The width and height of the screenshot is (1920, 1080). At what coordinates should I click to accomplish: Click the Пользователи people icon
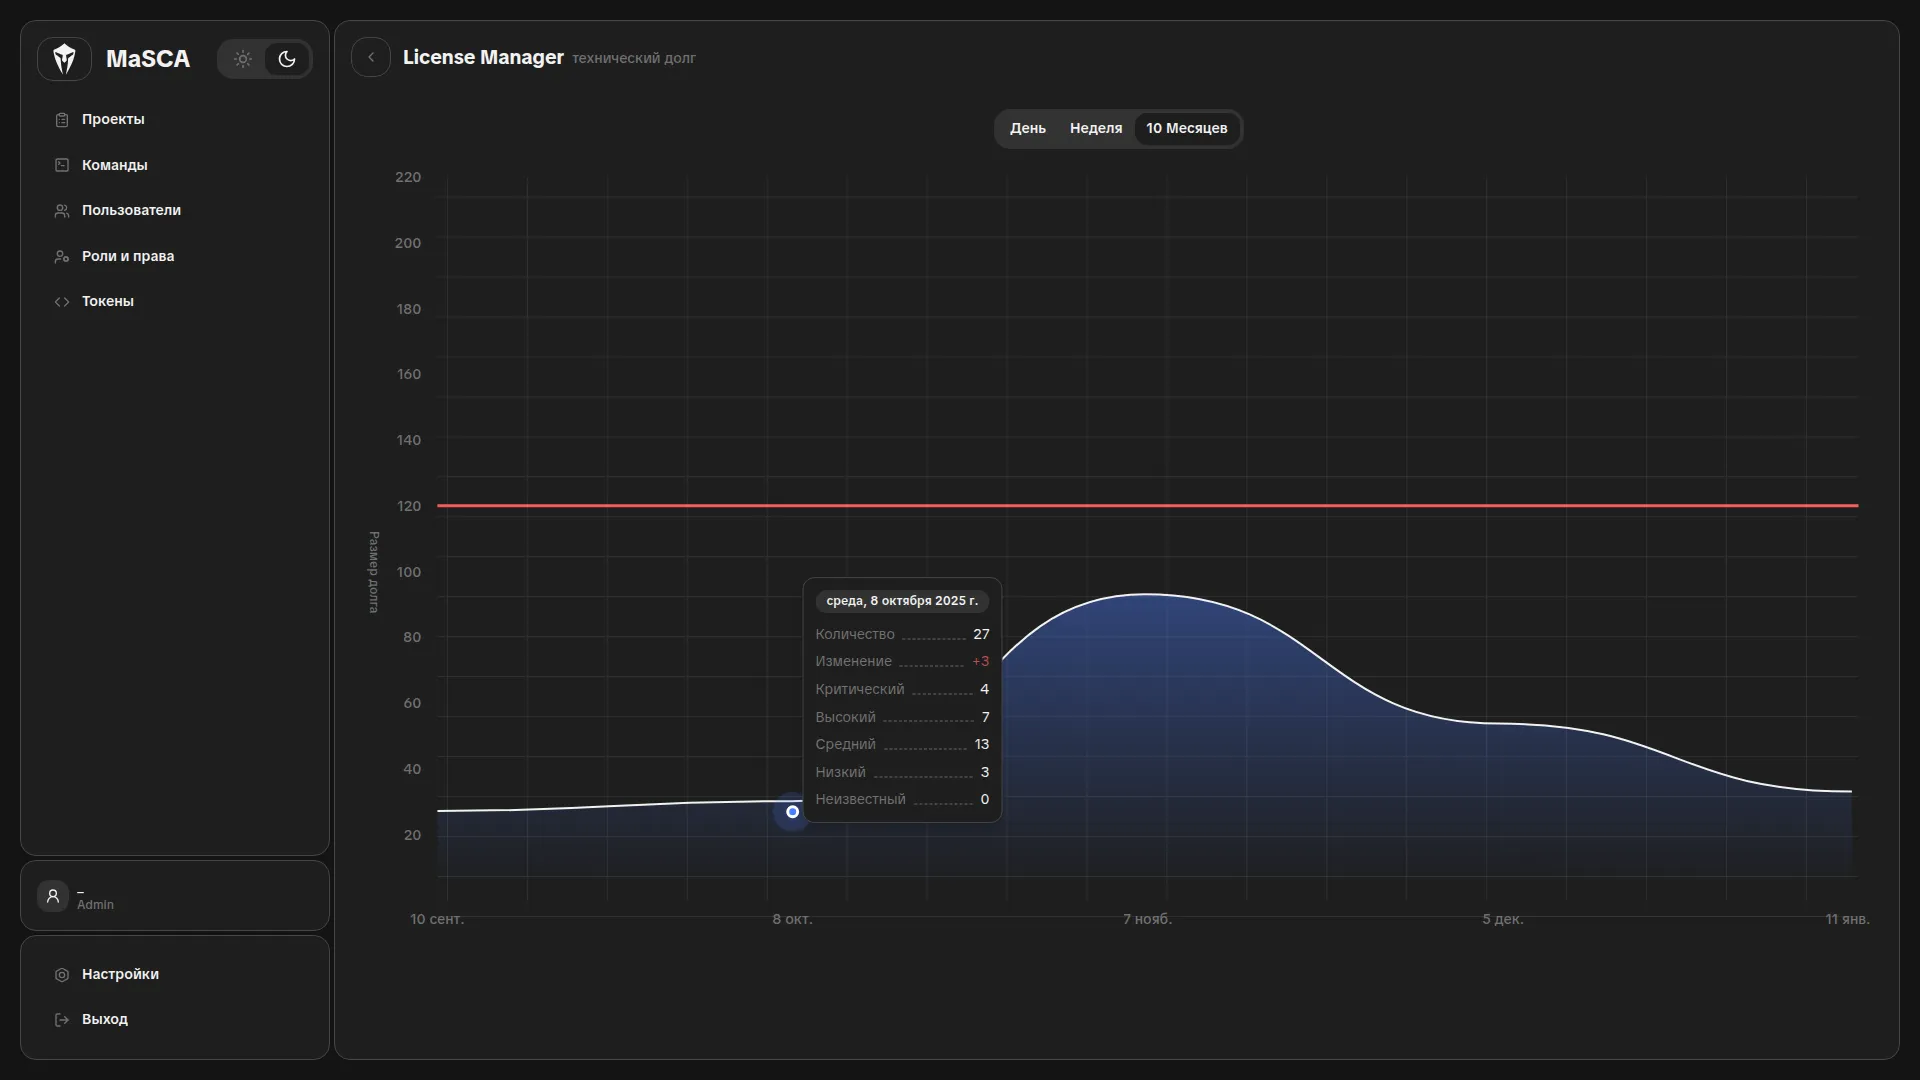[x=62, y=211]
